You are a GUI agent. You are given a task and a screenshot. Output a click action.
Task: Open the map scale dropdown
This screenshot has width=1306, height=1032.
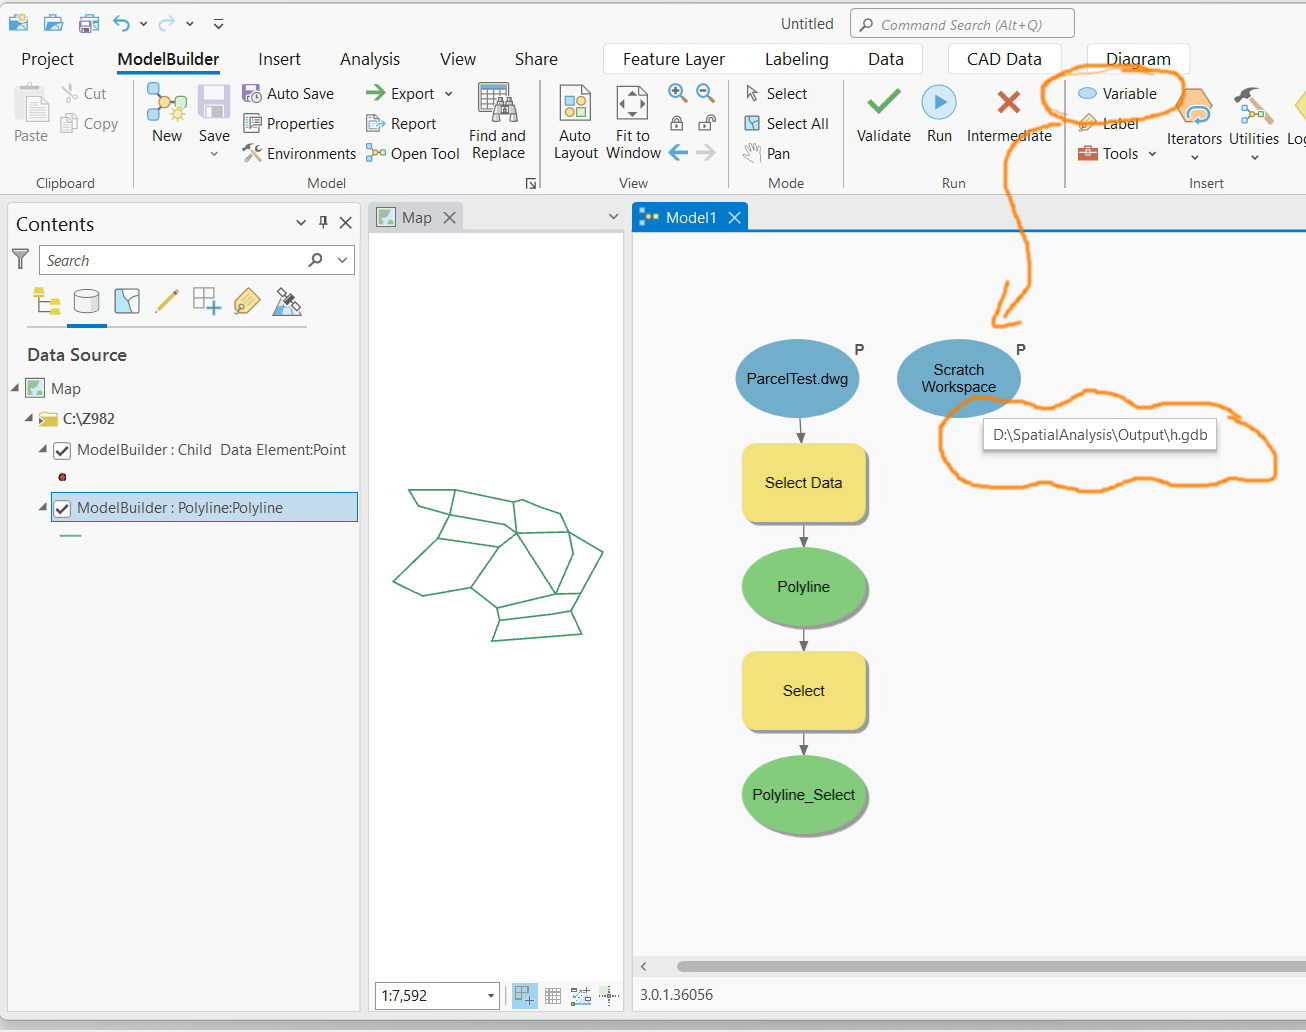tap(491, 995)
